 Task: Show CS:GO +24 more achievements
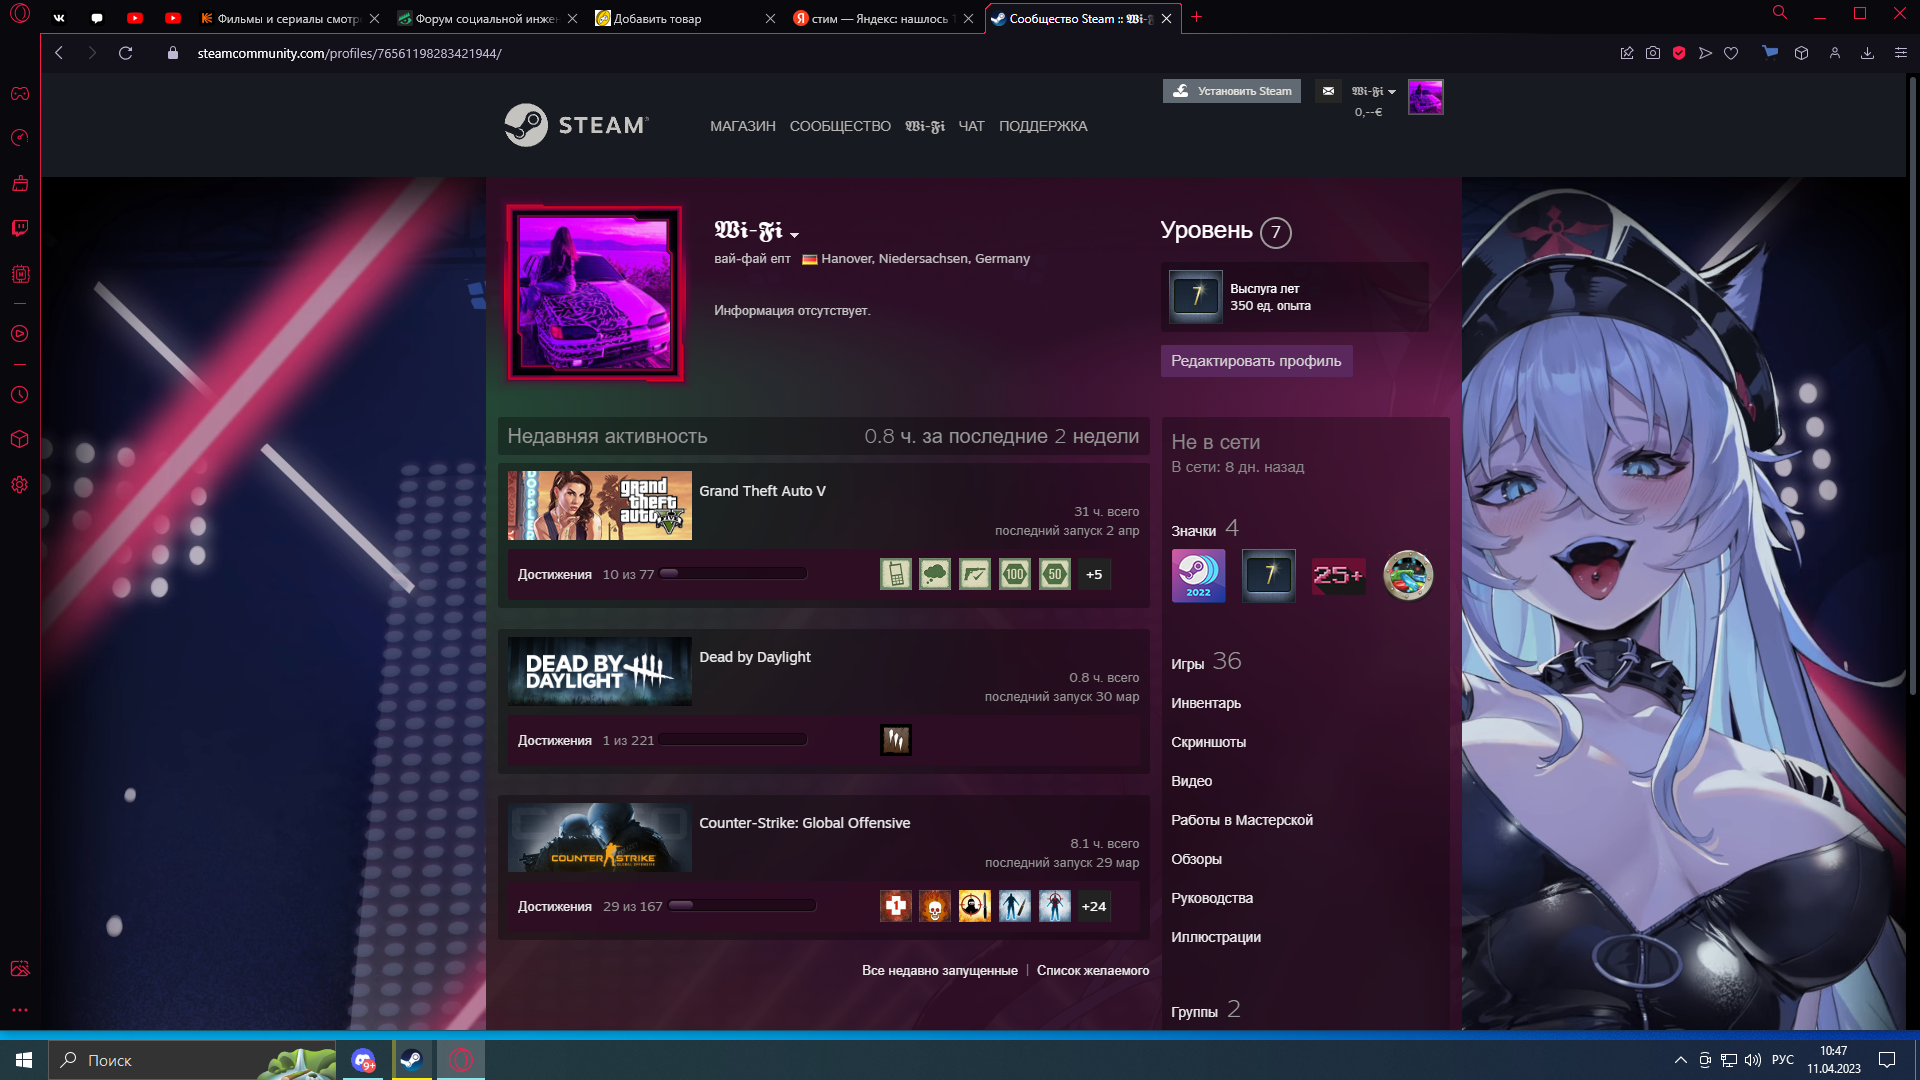coord(1094,906)
